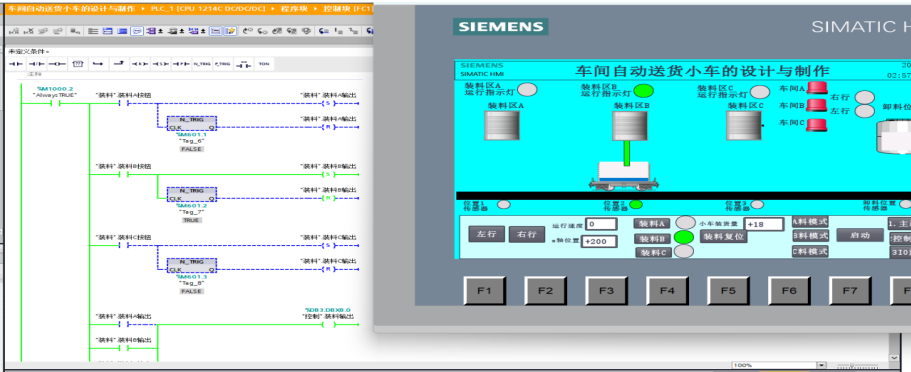Insert the TON timer instruction
Viewport: 911px width, 372px height.
(x=264, y=64)
